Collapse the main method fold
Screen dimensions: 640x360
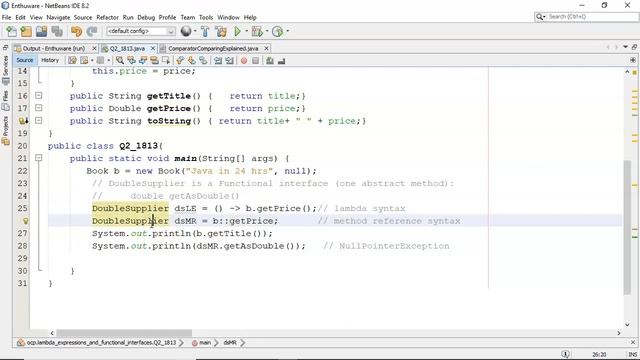38,158
